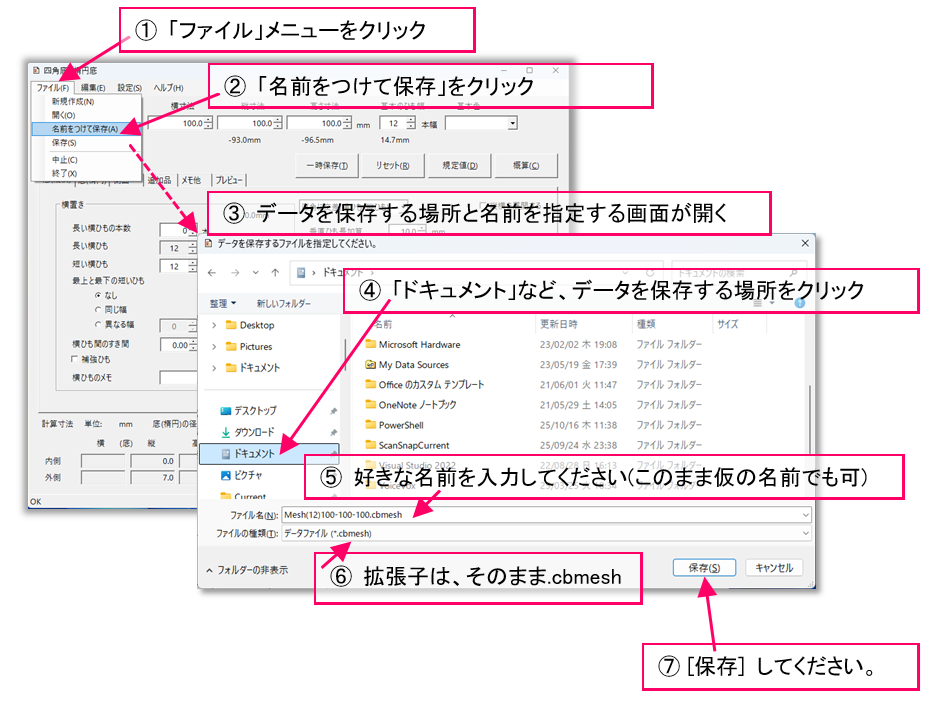Select the 同じ幅 radio button

(x=98, y=311)
